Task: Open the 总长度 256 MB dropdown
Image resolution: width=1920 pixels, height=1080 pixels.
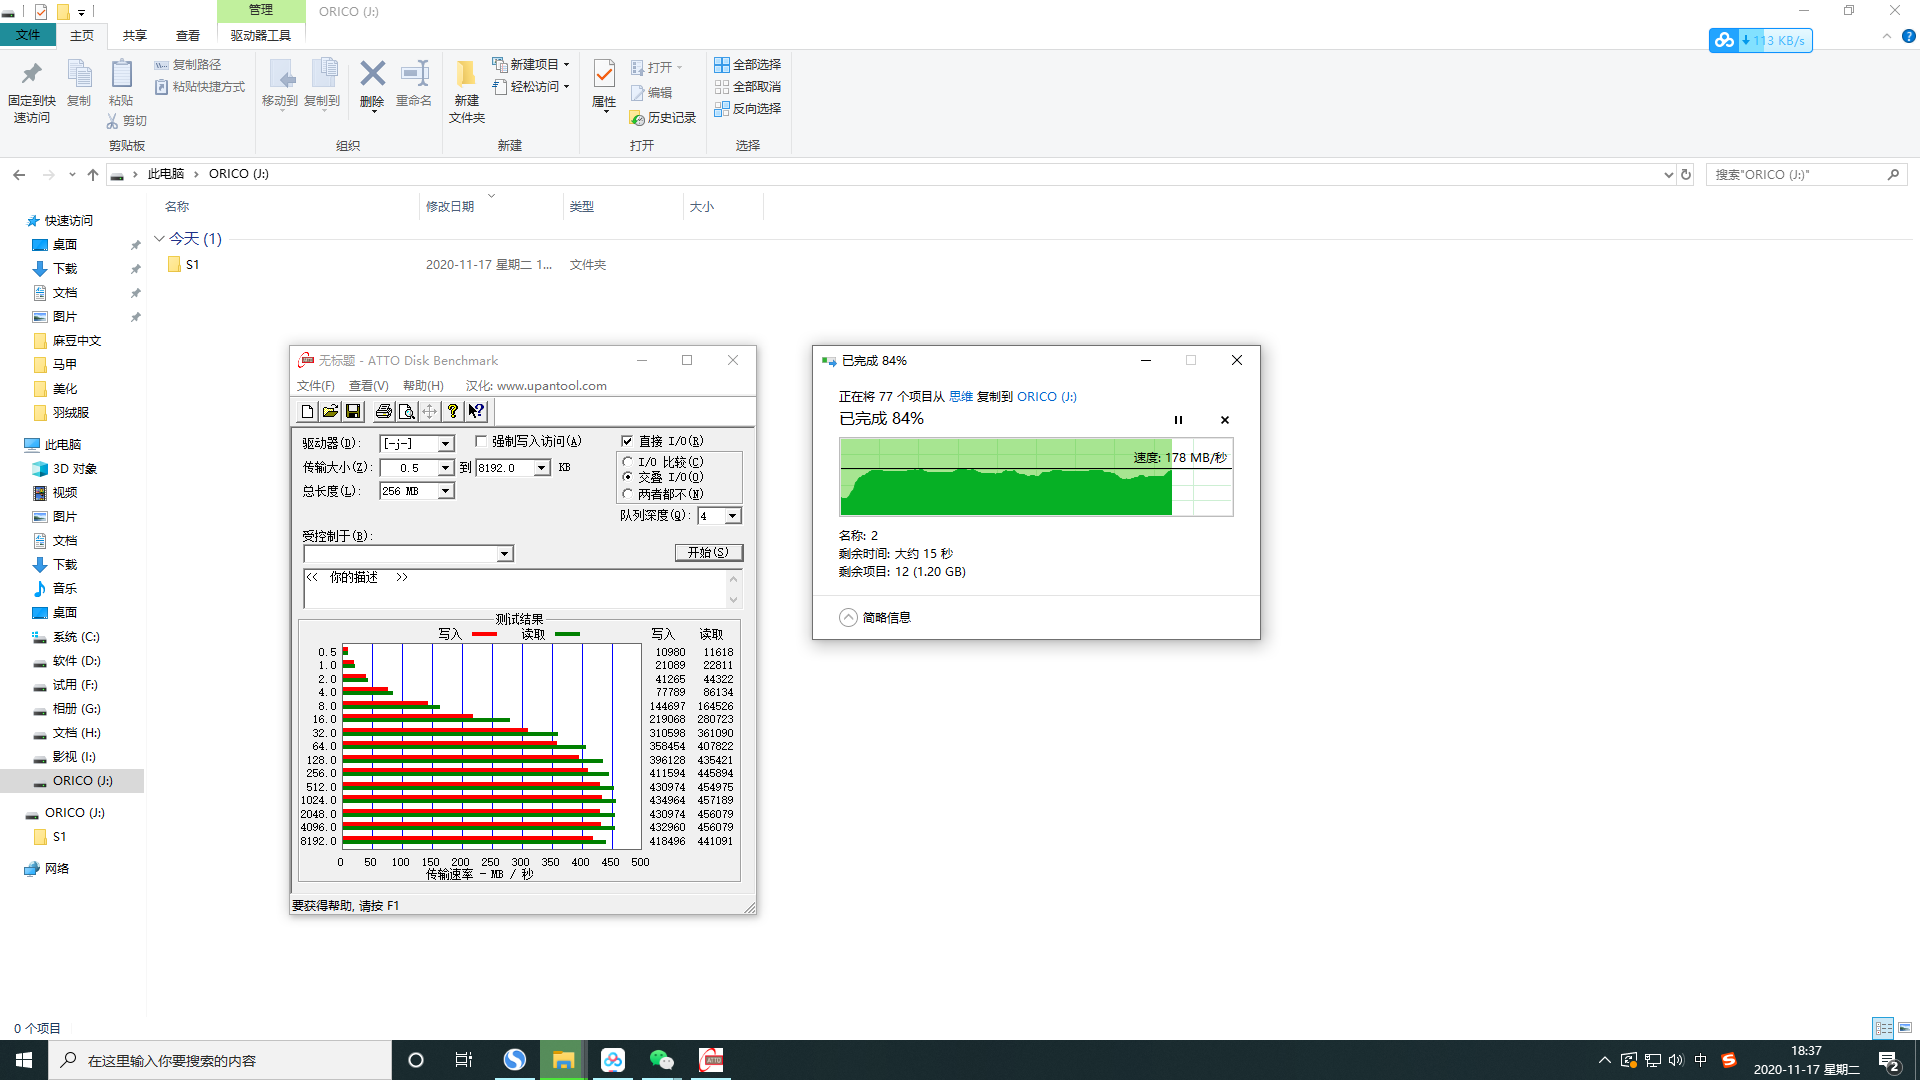Action: [446, 491]
